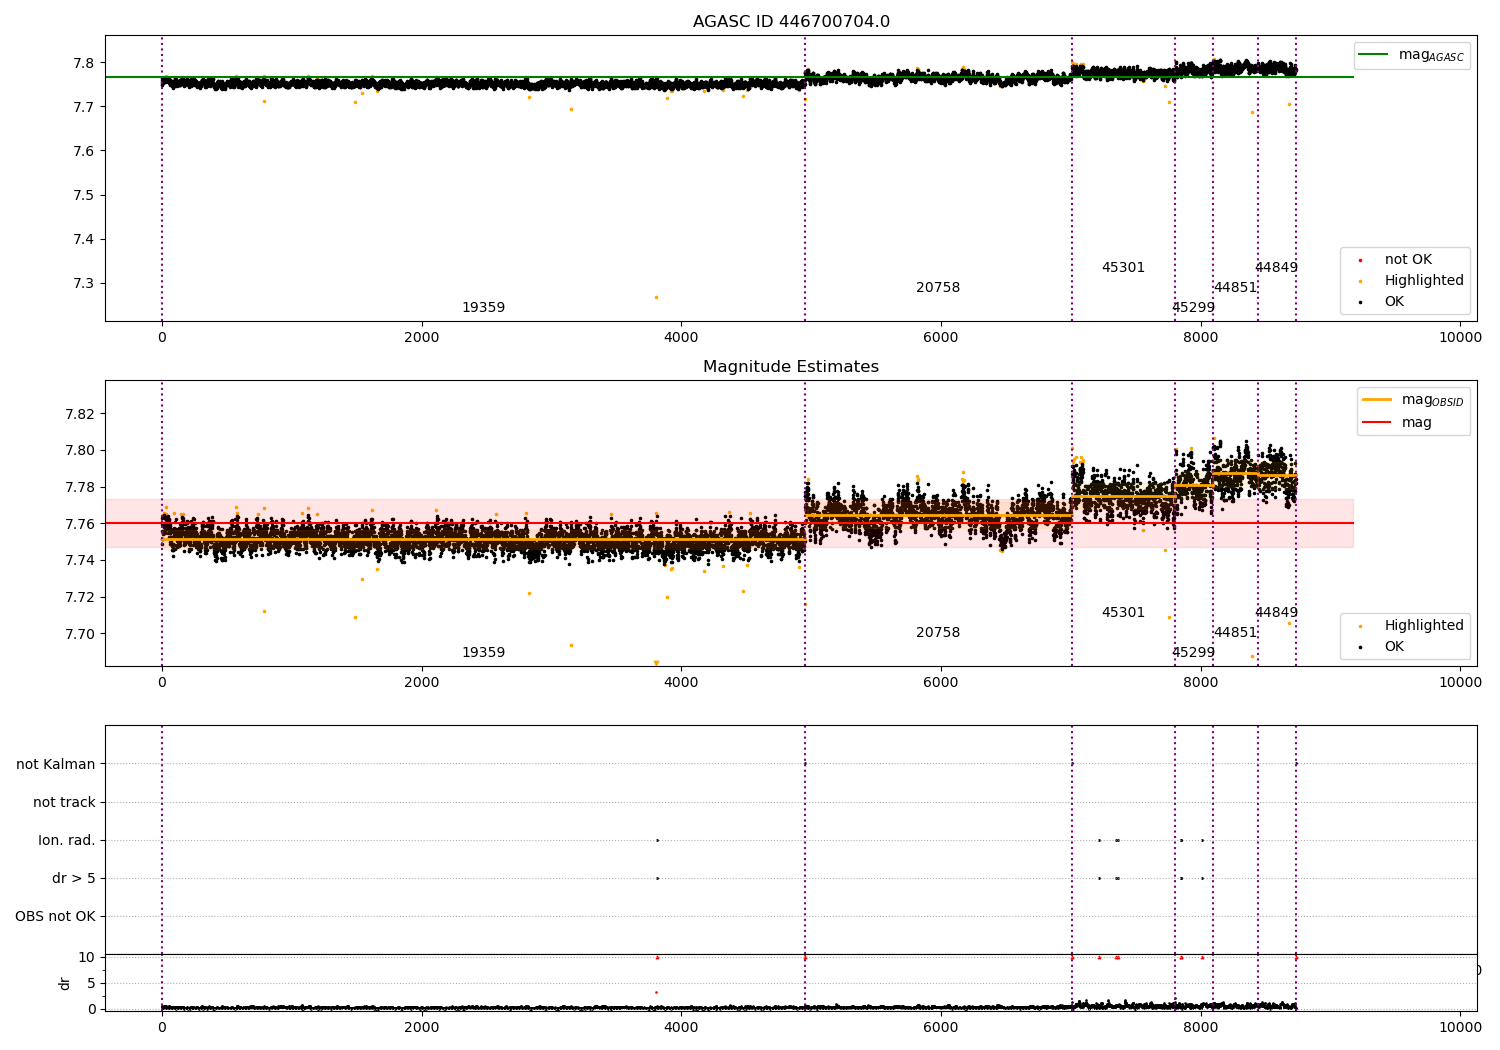This screenshot has width=1500, height=1050.
Task: Click label 20758 in Magnitude Estimates plot
Action: tap(938, 633)
